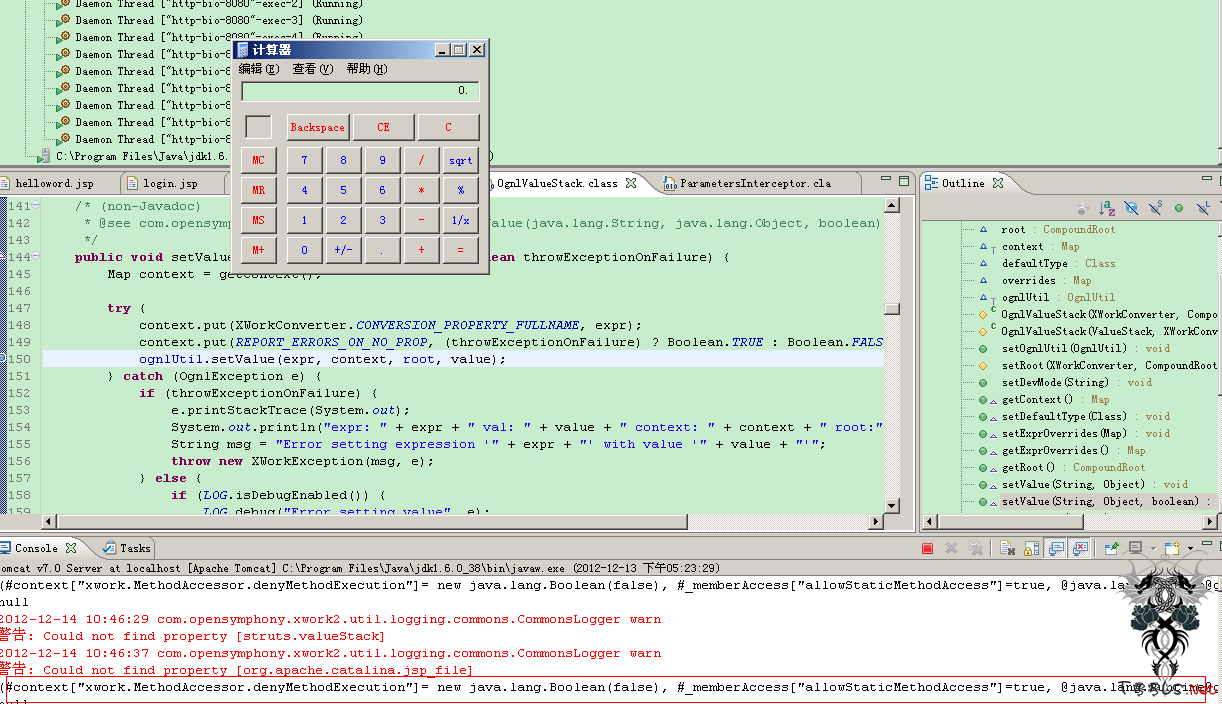This screenshot has width=1222, height=704.
Task: Click the calculator Backspace button
Action: pyautogui.click(x=317, y=127)
